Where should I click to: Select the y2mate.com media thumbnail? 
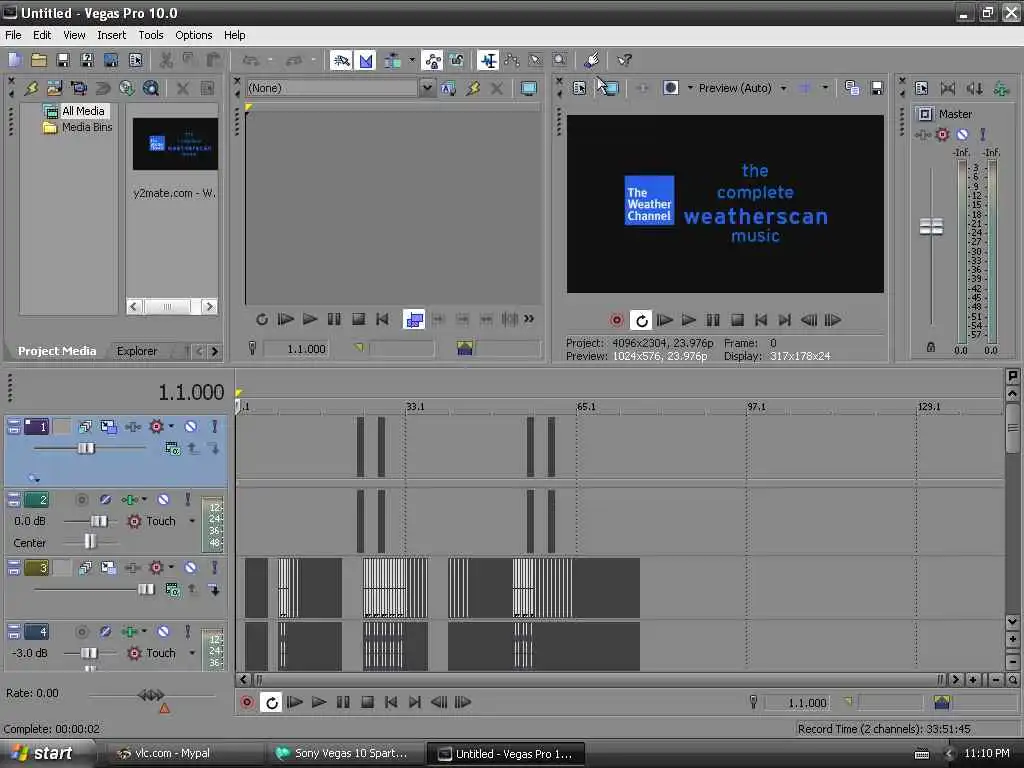pos(175,144)
